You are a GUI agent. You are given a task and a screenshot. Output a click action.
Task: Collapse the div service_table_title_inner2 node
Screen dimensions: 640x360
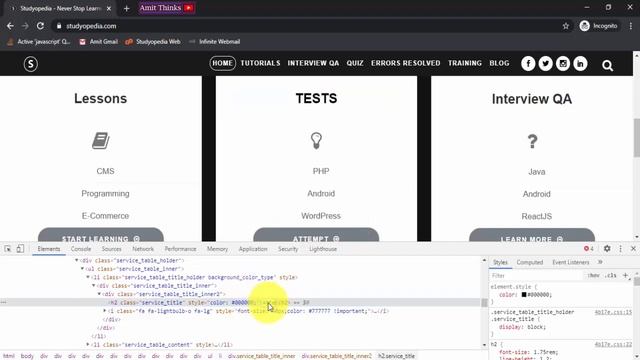pyautogui.click(x=99, y=294)
